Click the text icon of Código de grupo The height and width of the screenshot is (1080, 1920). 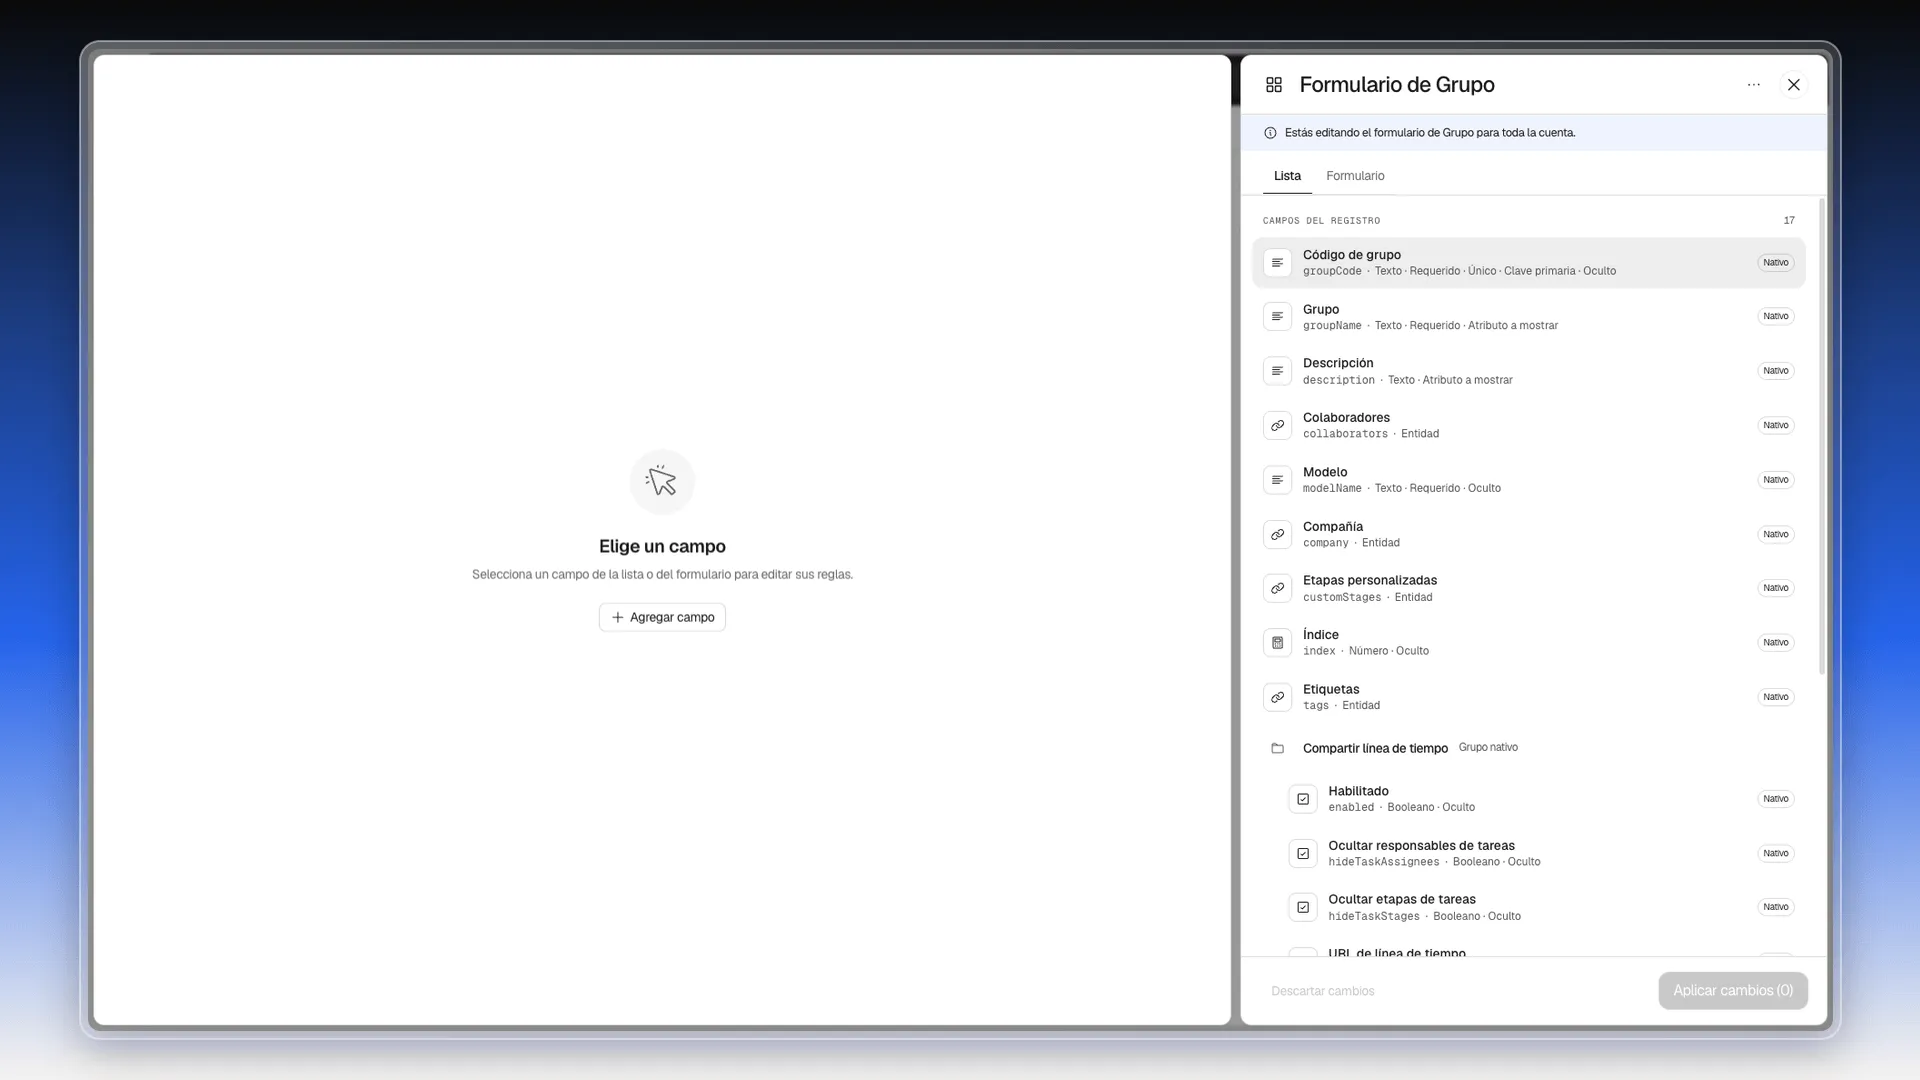pyautogui.click(x=1277, y=263)
